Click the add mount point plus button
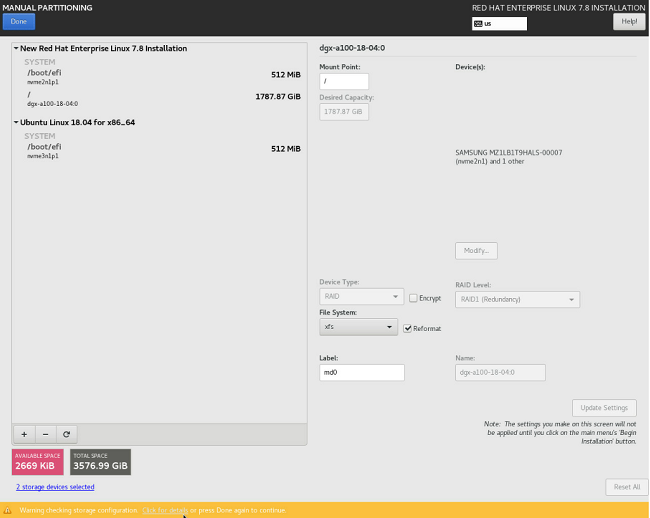The height and width of the screenshot is (518, 650). (x=24, y=434)
